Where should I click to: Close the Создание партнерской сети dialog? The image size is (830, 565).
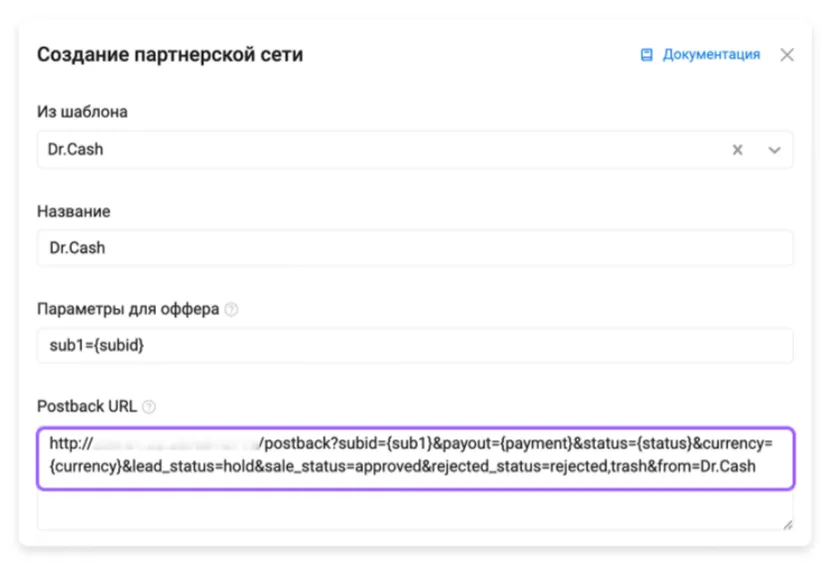(787, 55)
